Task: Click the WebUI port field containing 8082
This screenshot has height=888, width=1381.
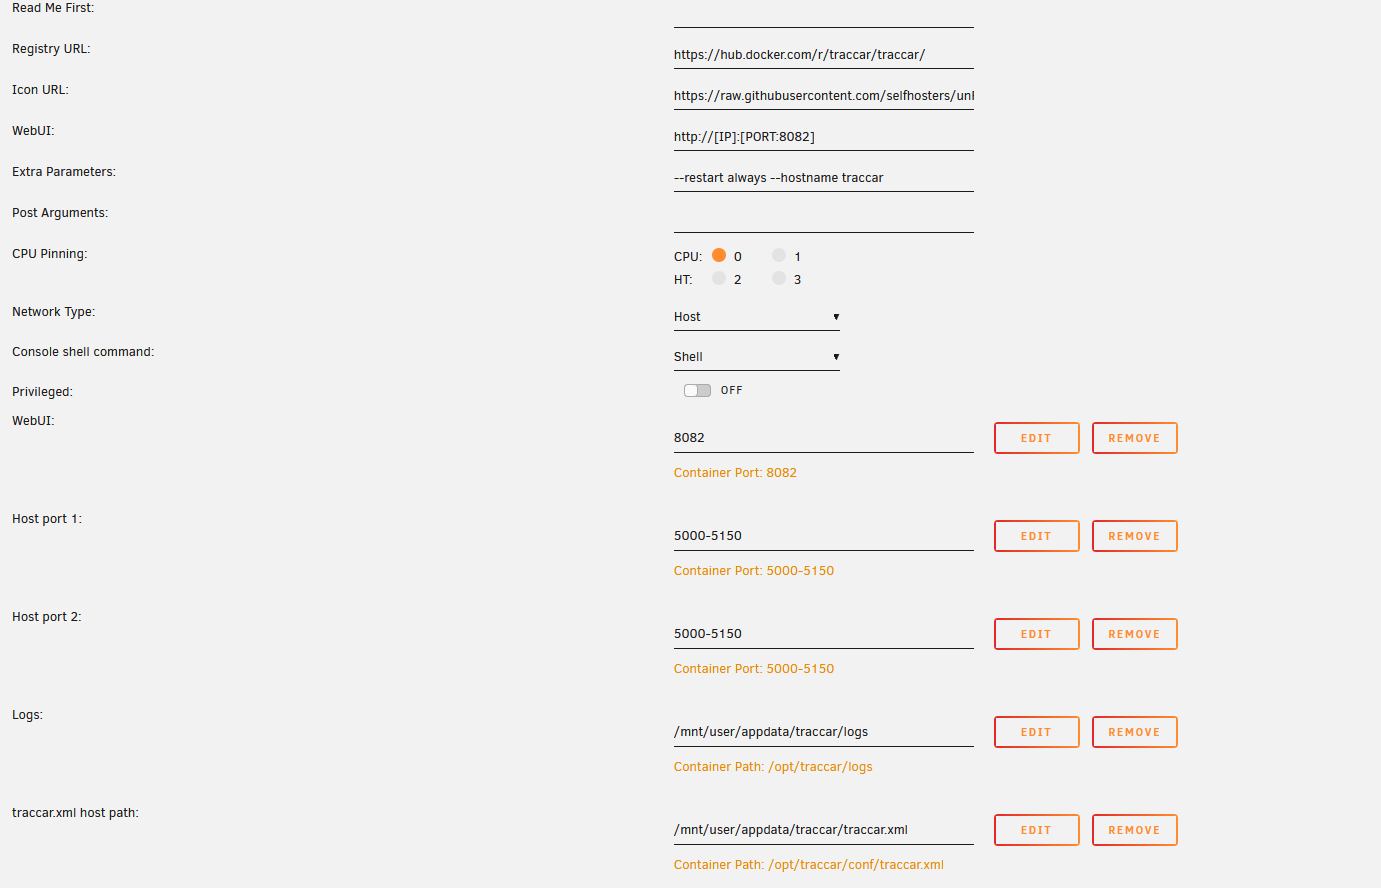Action: click(824, 438)
